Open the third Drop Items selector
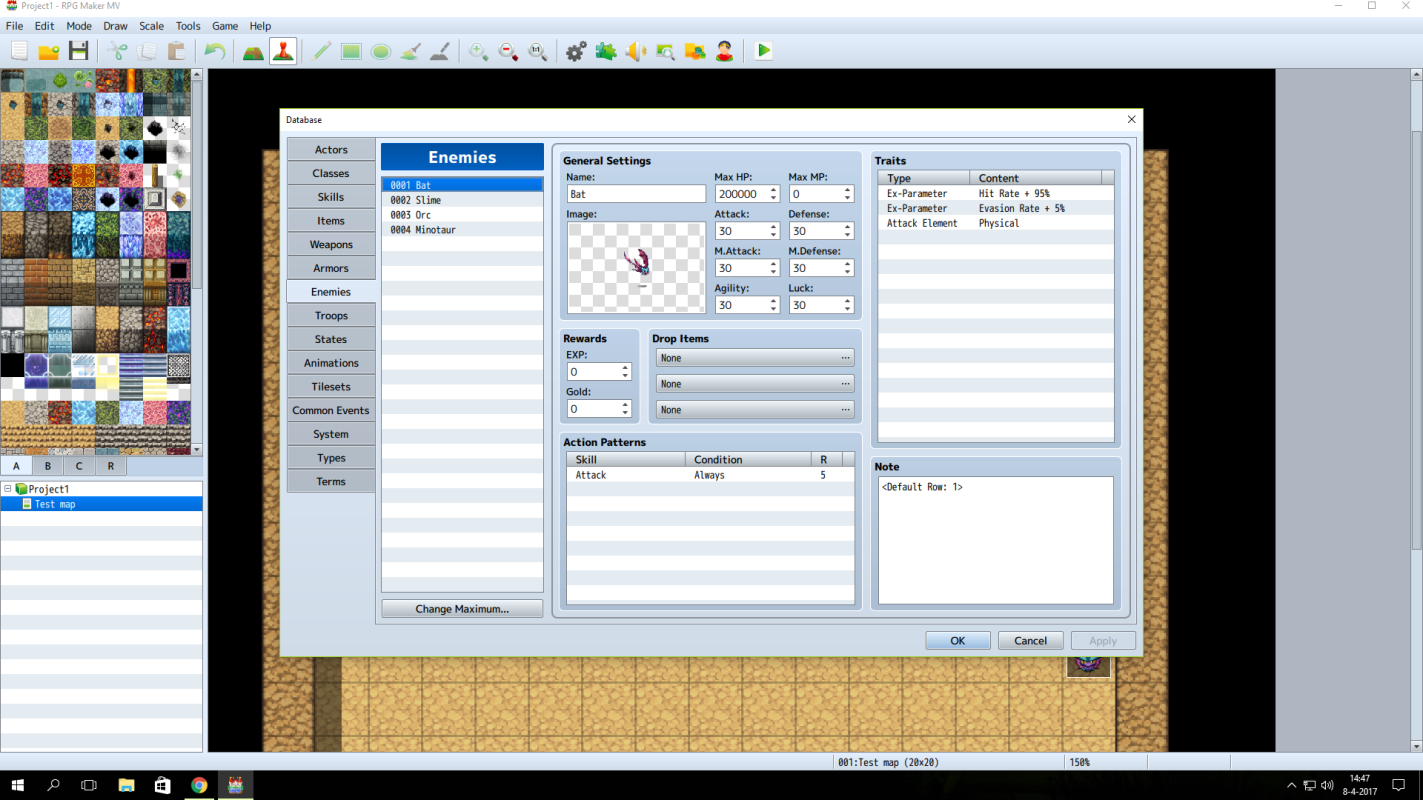This screenshot has width=1423, height=800. [x=755, y=410]
